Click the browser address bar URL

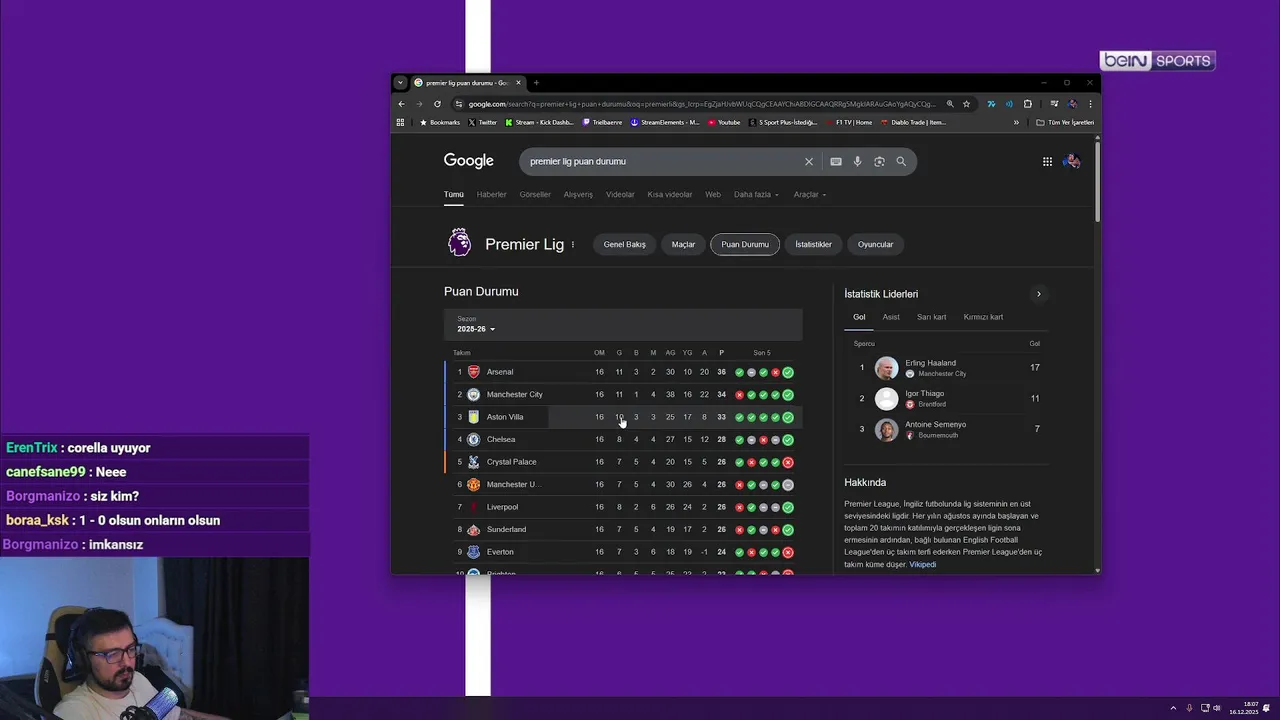(x=702, y=104)
